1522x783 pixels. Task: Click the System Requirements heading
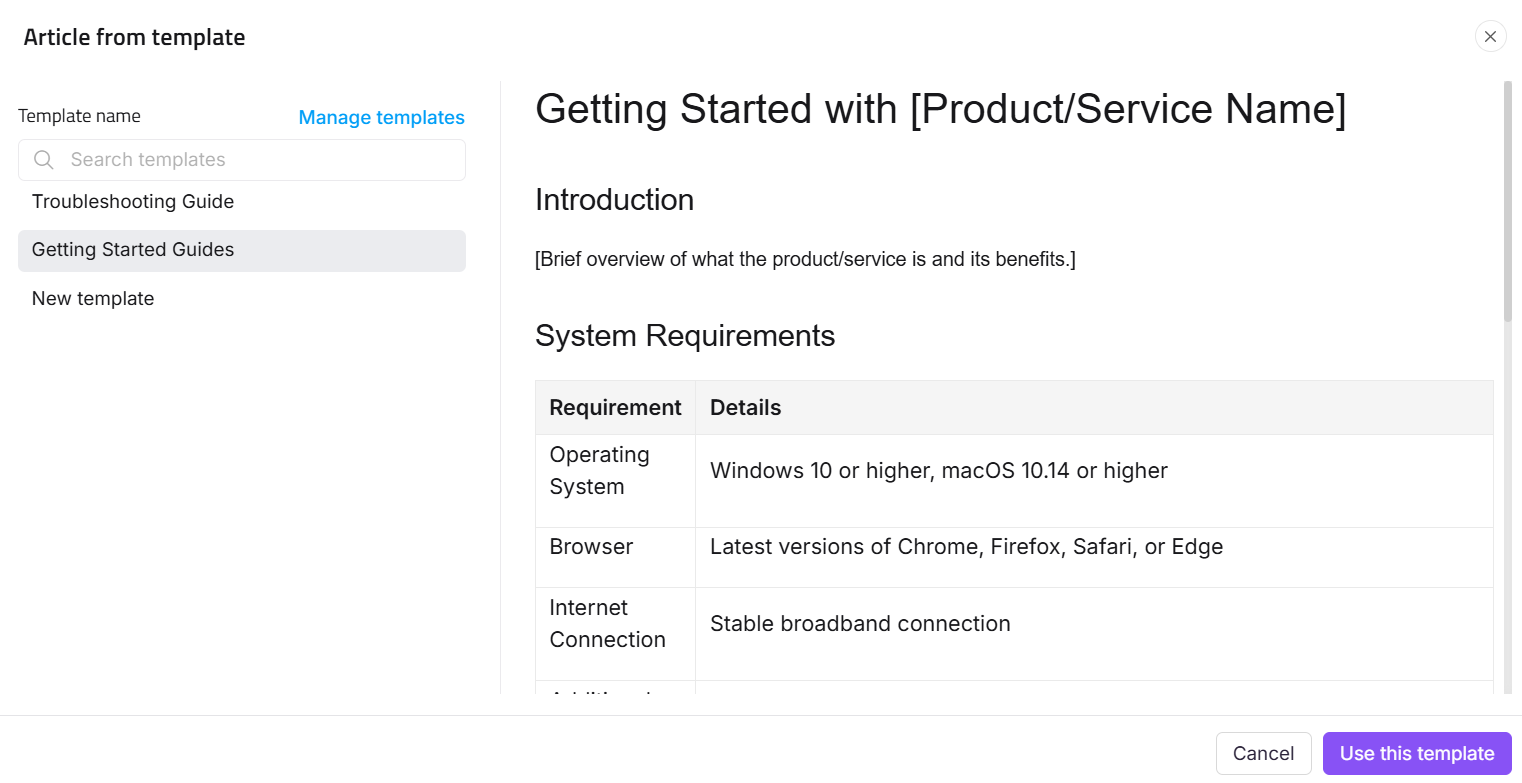click(685, 335)
